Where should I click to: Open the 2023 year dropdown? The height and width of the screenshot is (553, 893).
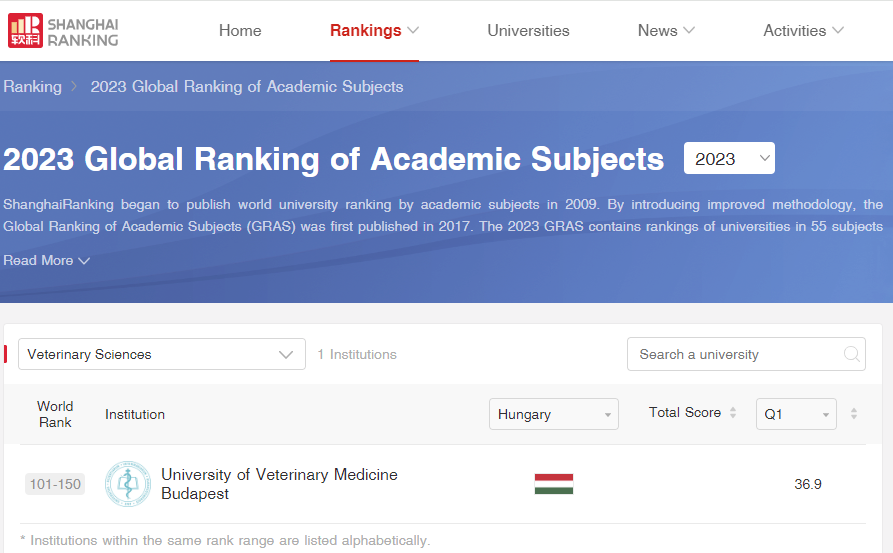[729, 158]
